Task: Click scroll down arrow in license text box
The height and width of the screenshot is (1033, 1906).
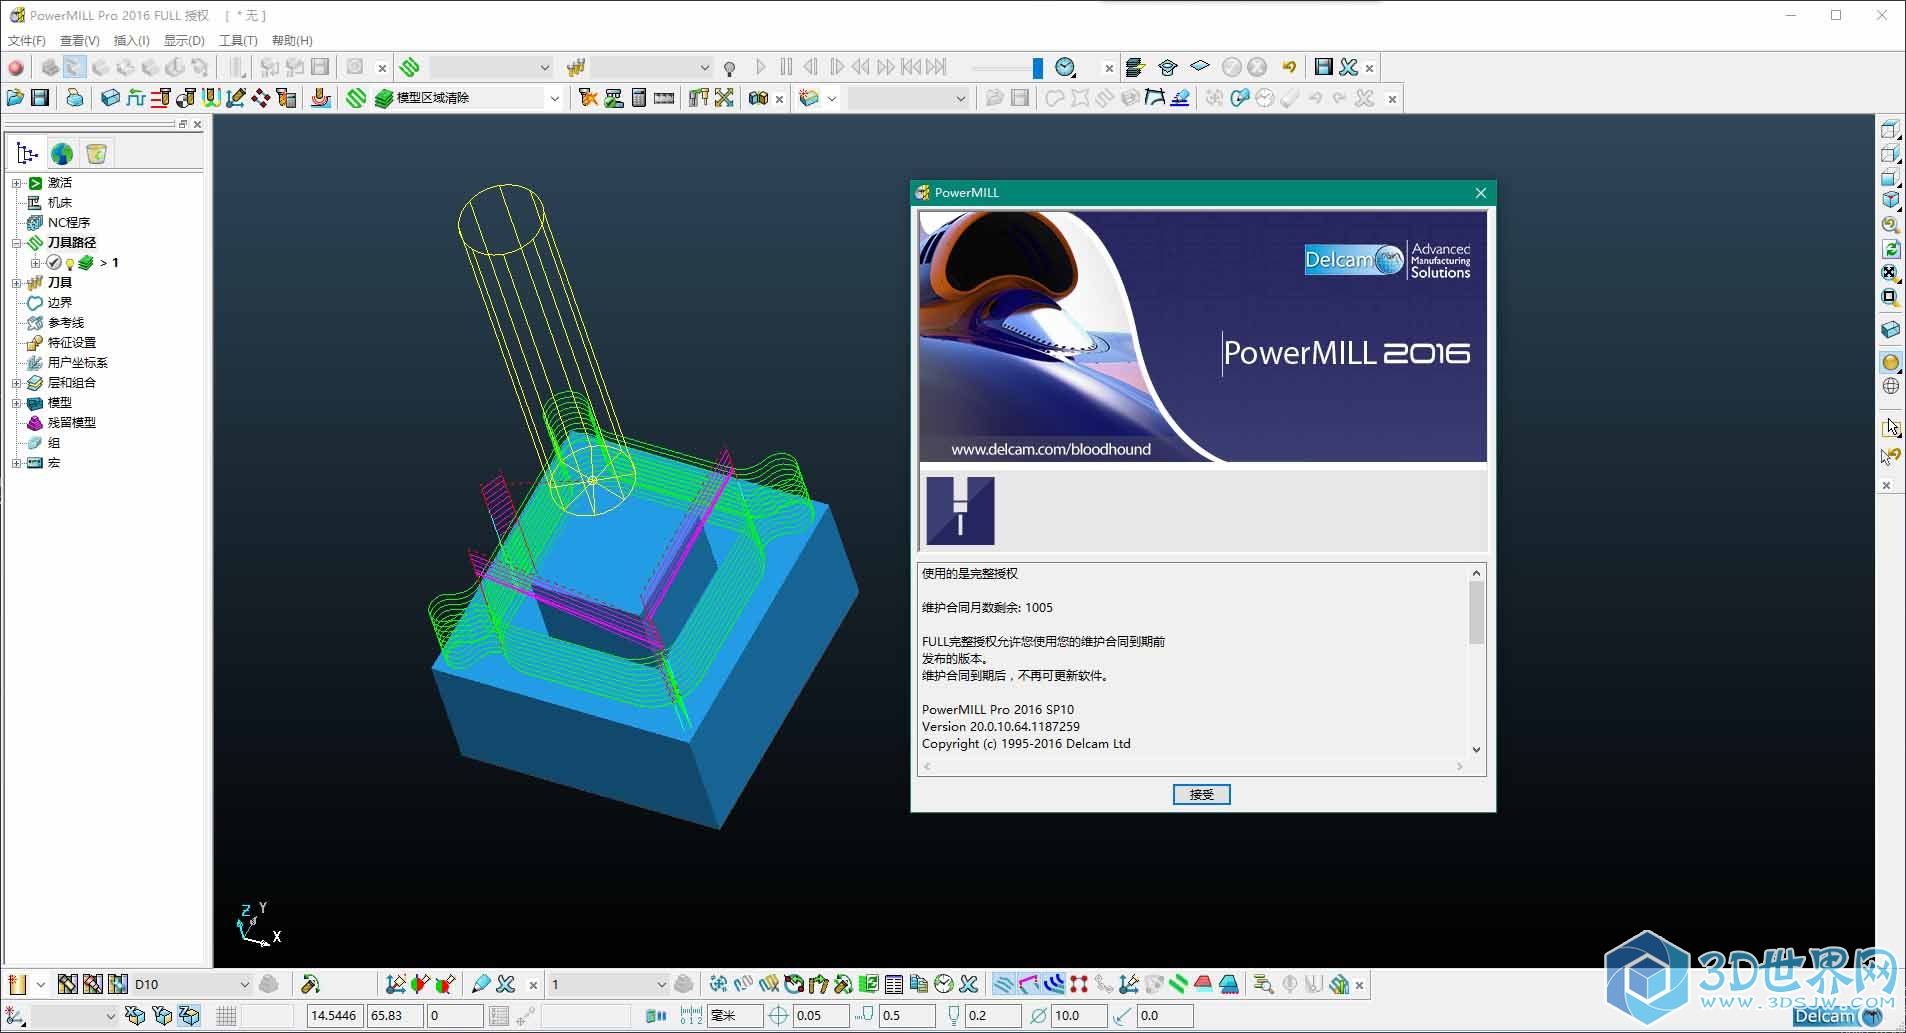Action: pos(1476,750)
